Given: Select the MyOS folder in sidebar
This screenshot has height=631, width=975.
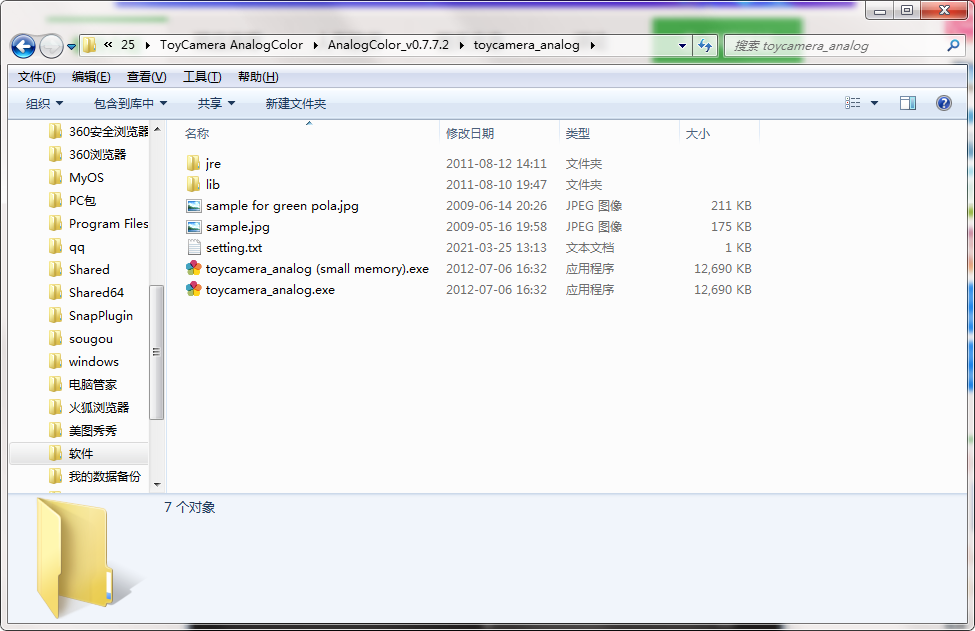Looking at the screenshot, I should click(x=76, y=178).
